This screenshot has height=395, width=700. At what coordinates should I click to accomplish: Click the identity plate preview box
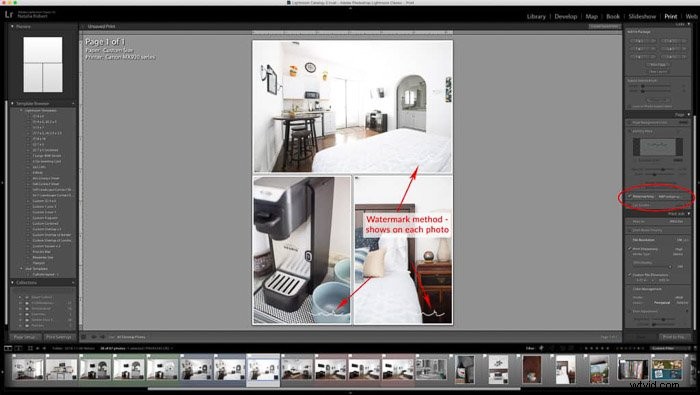click(x=658, y=146)
